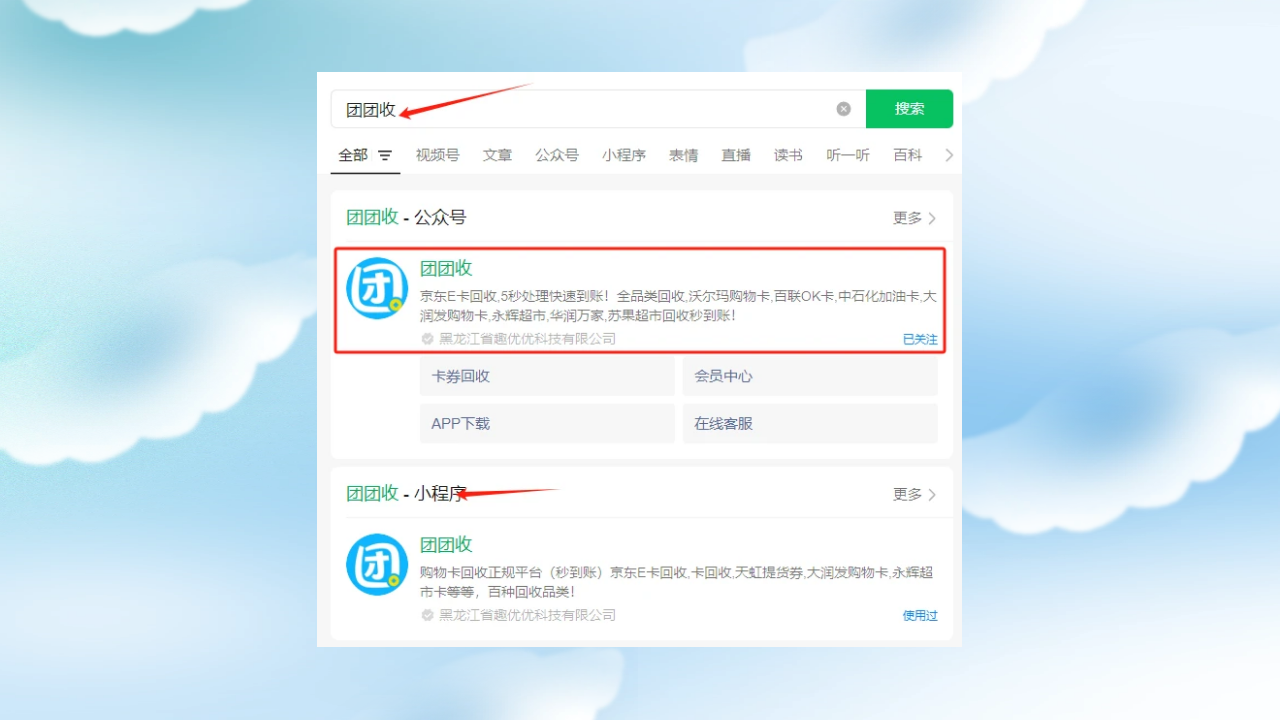Click the 公众号 verified company name
Screen dimensions: 1280x720
point(527,339)
